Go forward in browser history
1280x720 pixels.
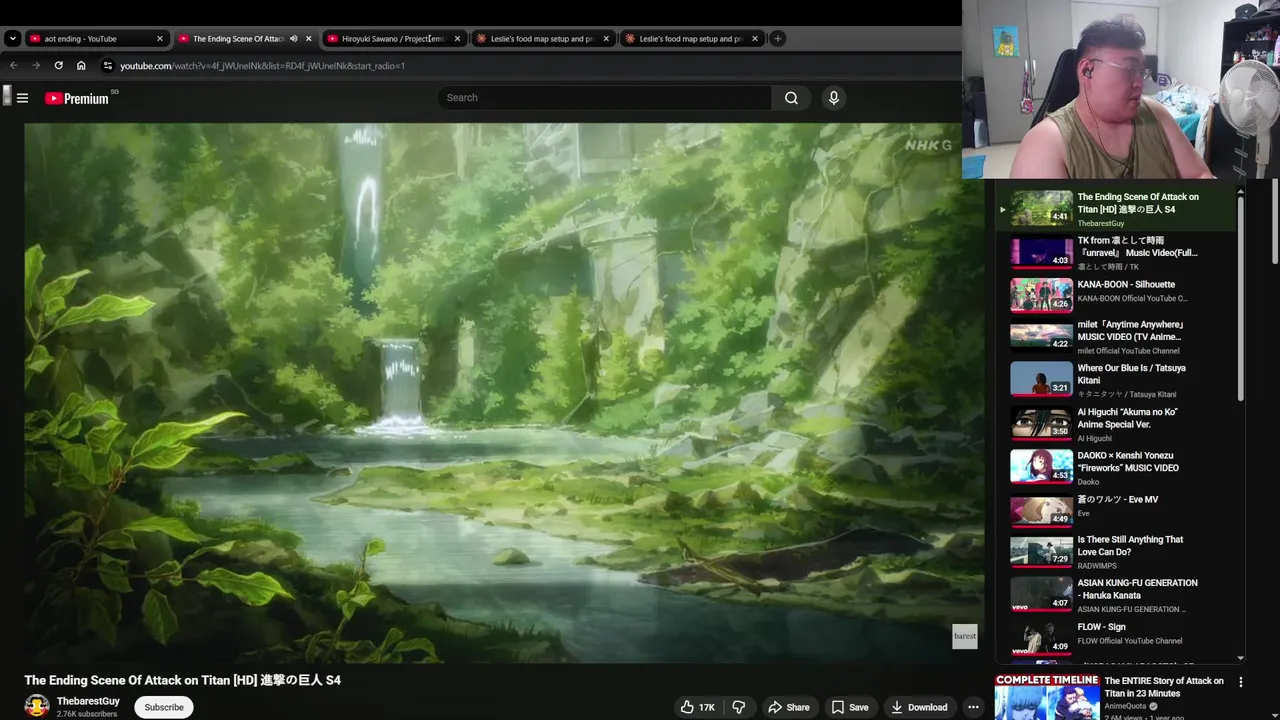coord(36,66)
